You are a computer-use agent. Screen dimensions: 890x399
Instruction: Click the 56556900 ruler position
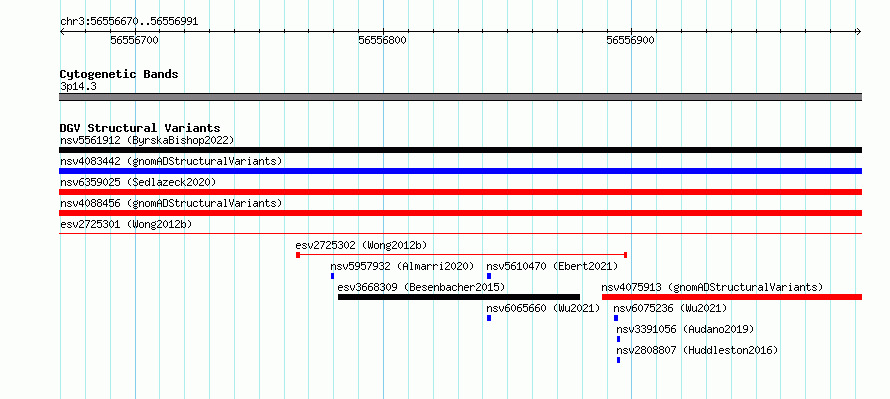pos(631,40)
